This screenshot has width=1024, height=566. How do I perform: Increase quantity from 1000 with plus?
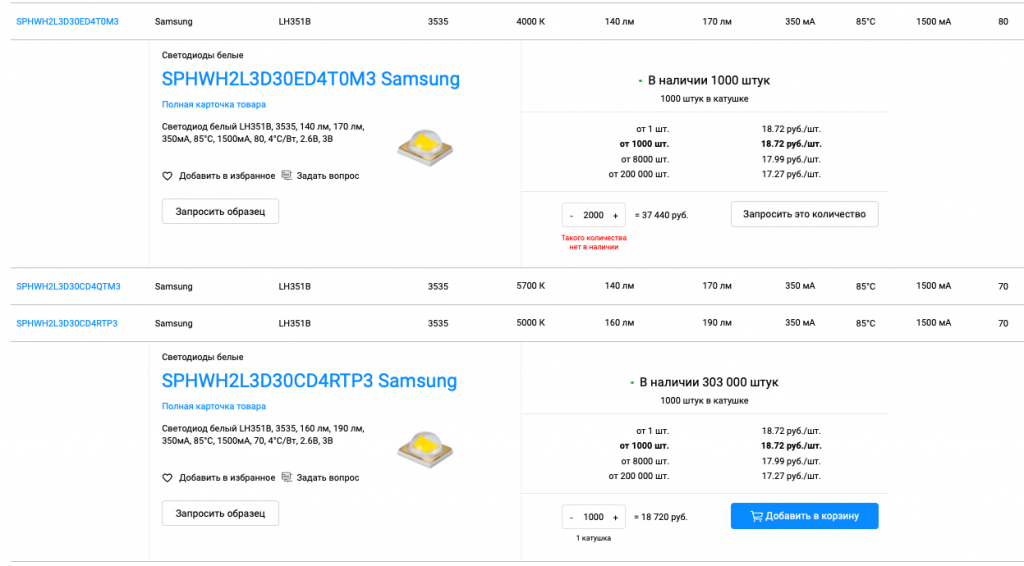click(x=615, y=517)
